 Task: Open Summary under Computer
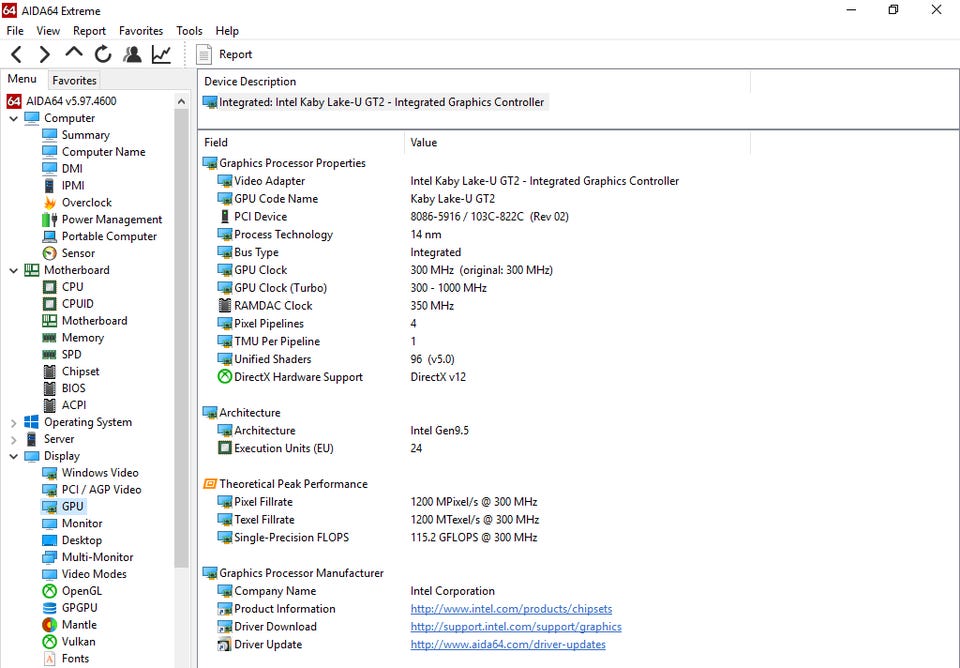[x=76, y=135]
